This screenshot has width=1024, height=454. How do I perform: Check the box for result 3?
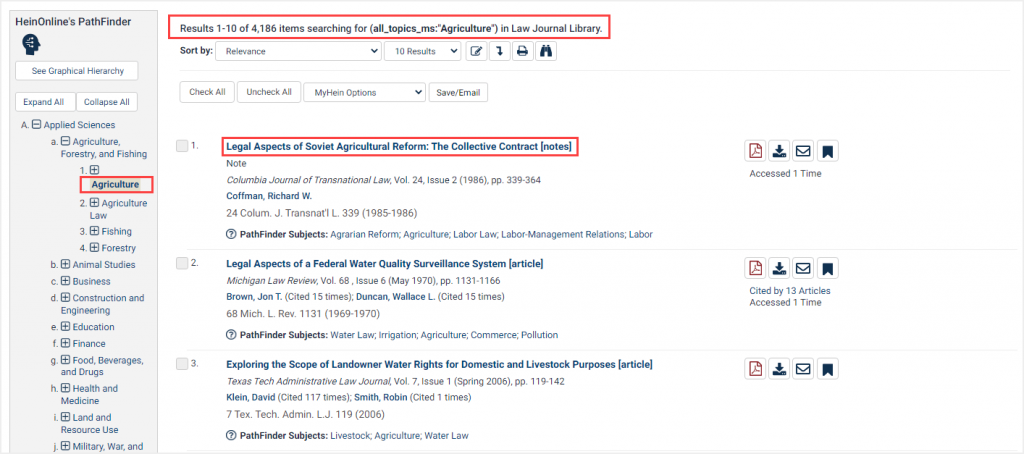[x=182, y=364]
